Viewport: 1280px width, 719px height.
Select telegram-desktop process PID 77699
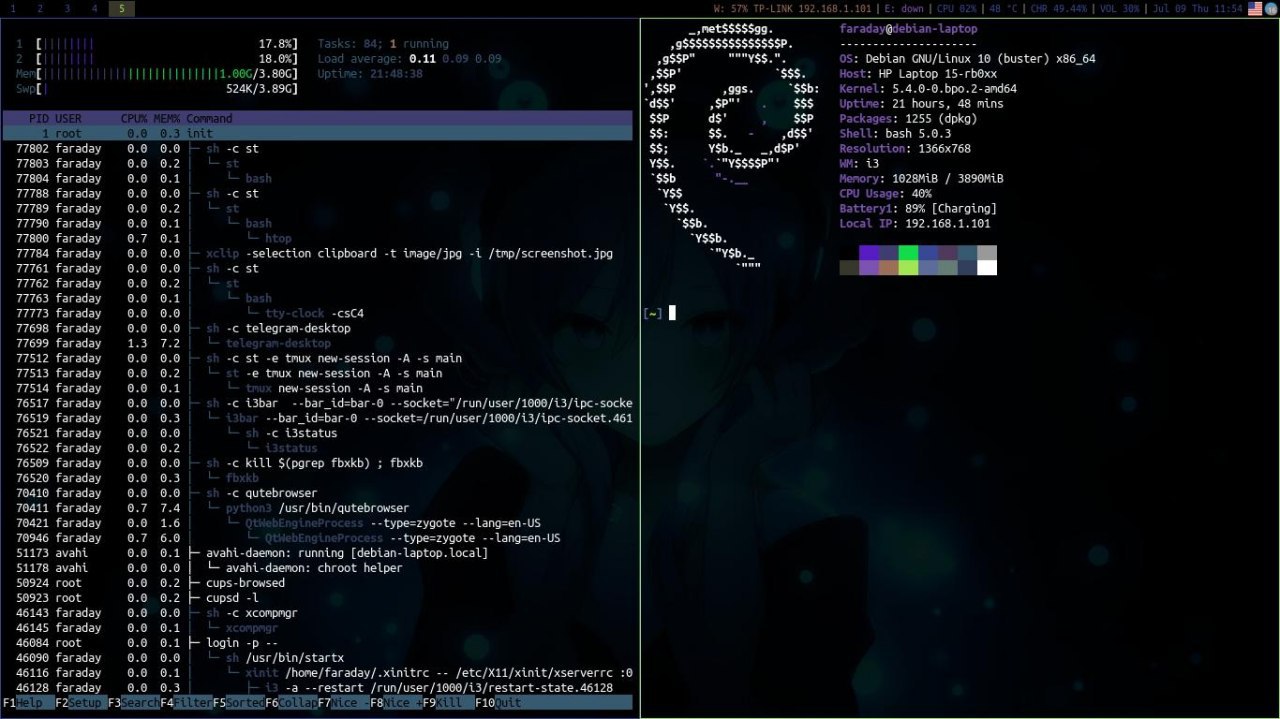318,343
